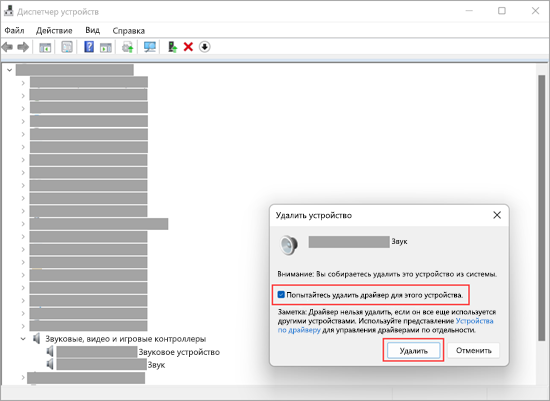Image resolution: width=550 pixels, height=401 pixels.
Task: Open the Справка menu
Action: pyautogui.click(x=128, y=31)
